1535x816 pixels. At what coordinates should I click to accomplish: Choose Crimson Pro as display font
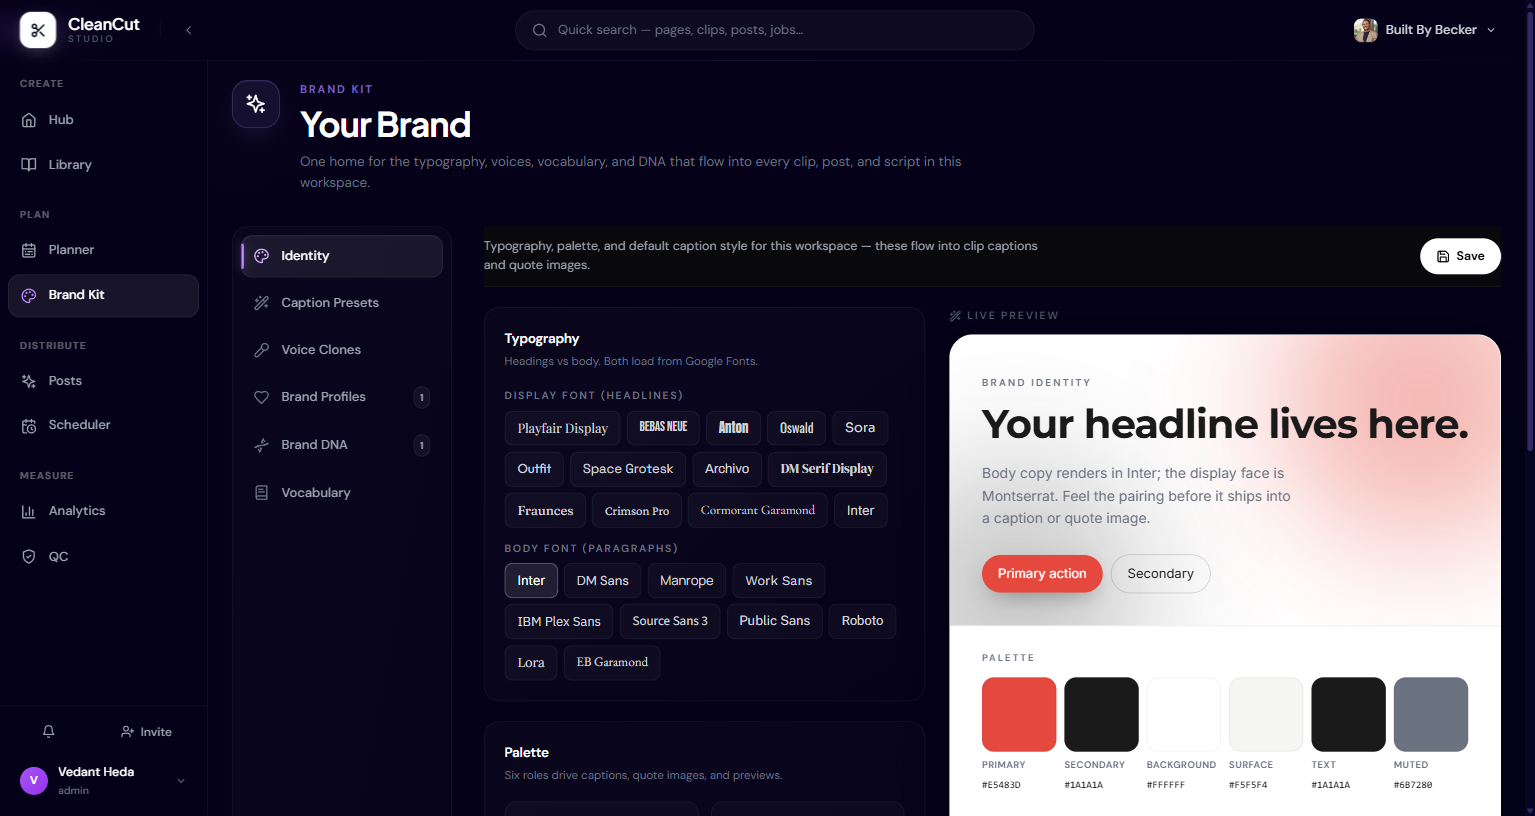click(x=637, y=511)
